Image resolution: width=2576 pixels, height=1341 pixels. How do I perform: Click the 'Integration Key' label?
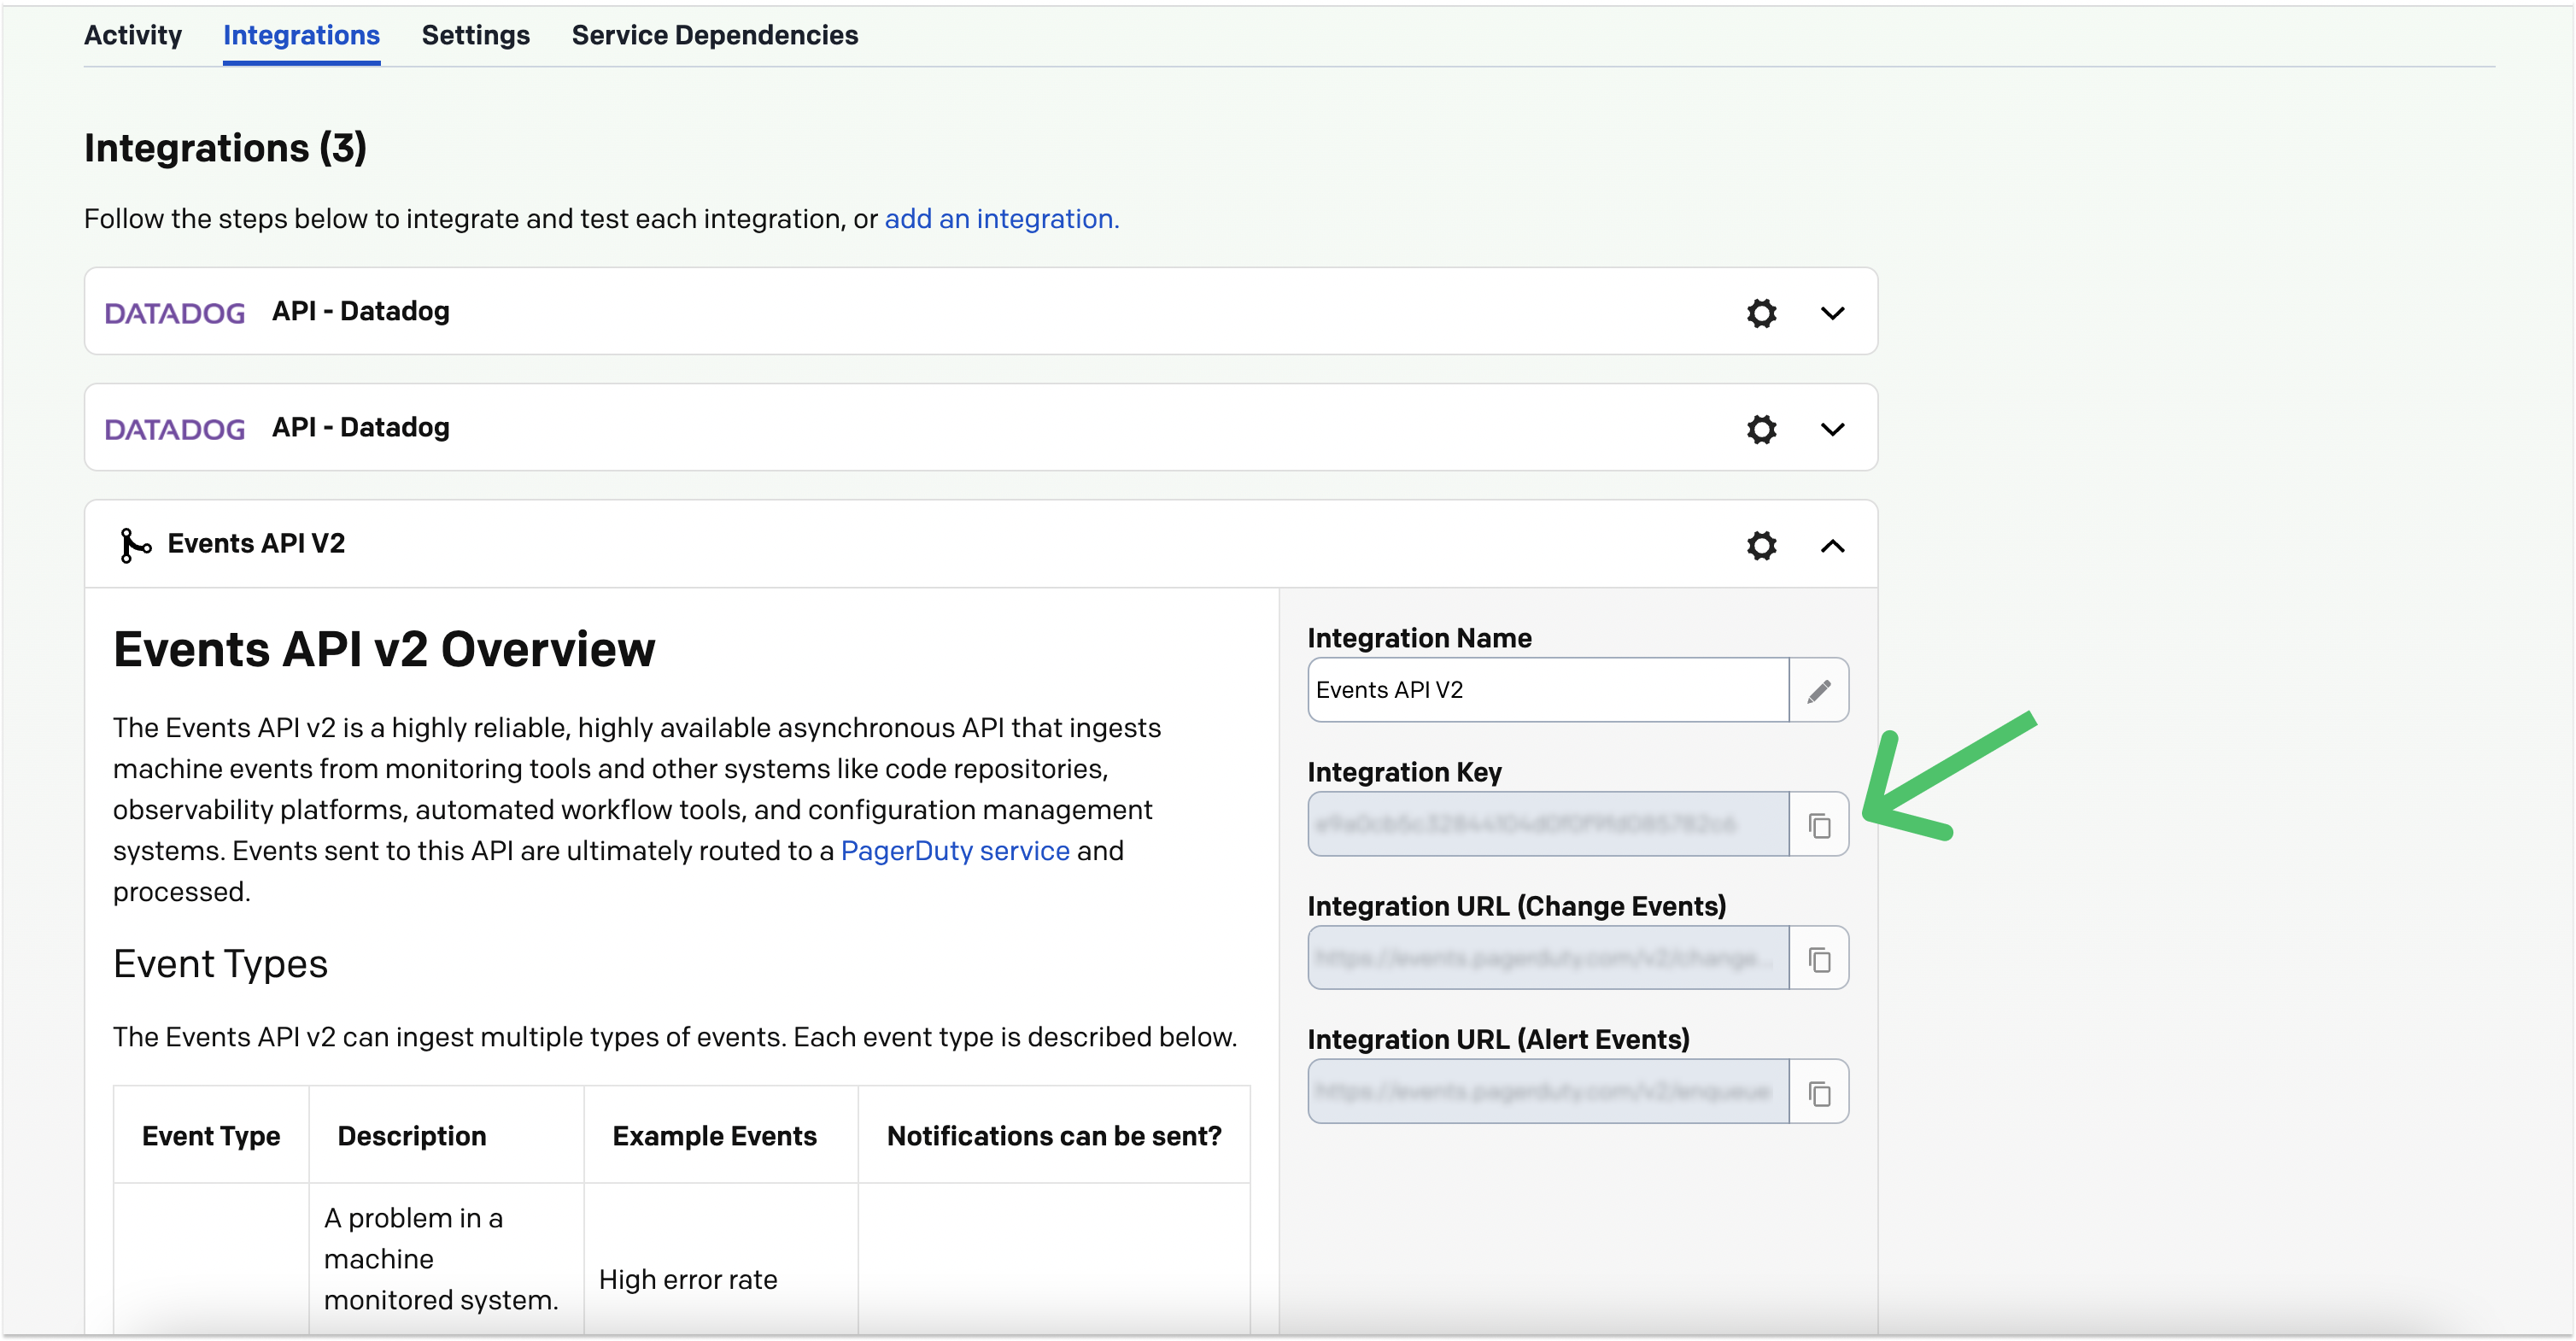coord(1404,772)
